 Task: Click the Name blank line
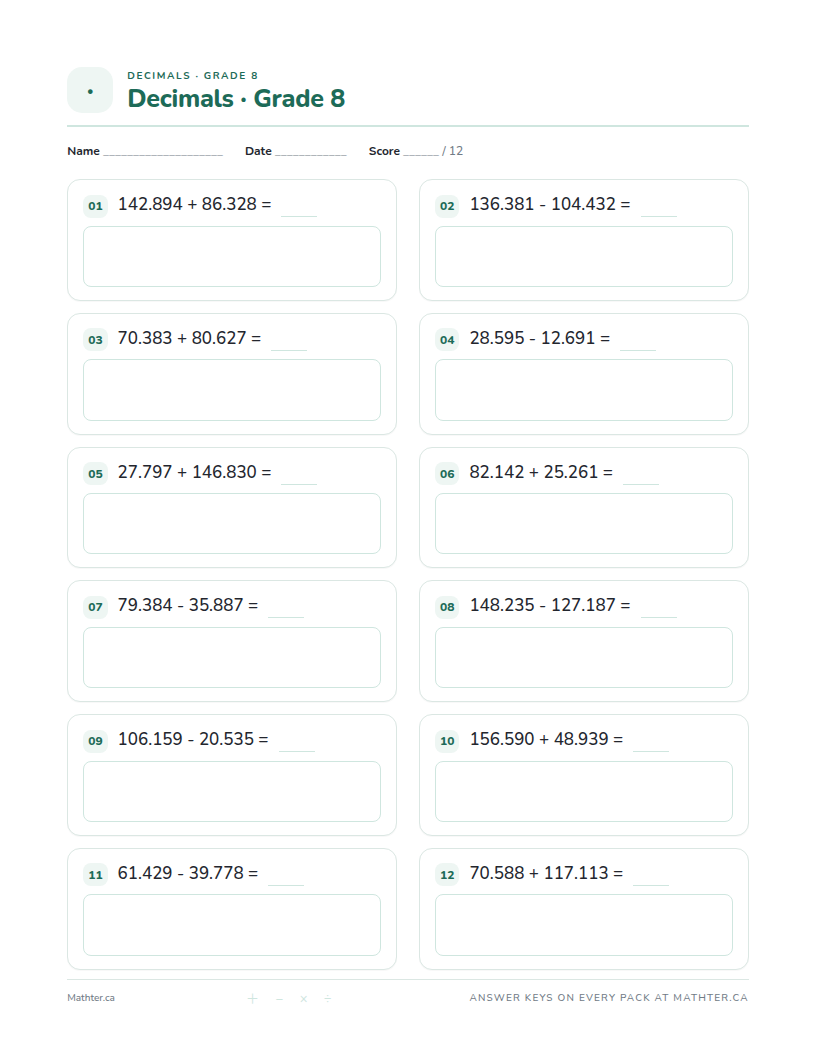(x=163, y=154)
